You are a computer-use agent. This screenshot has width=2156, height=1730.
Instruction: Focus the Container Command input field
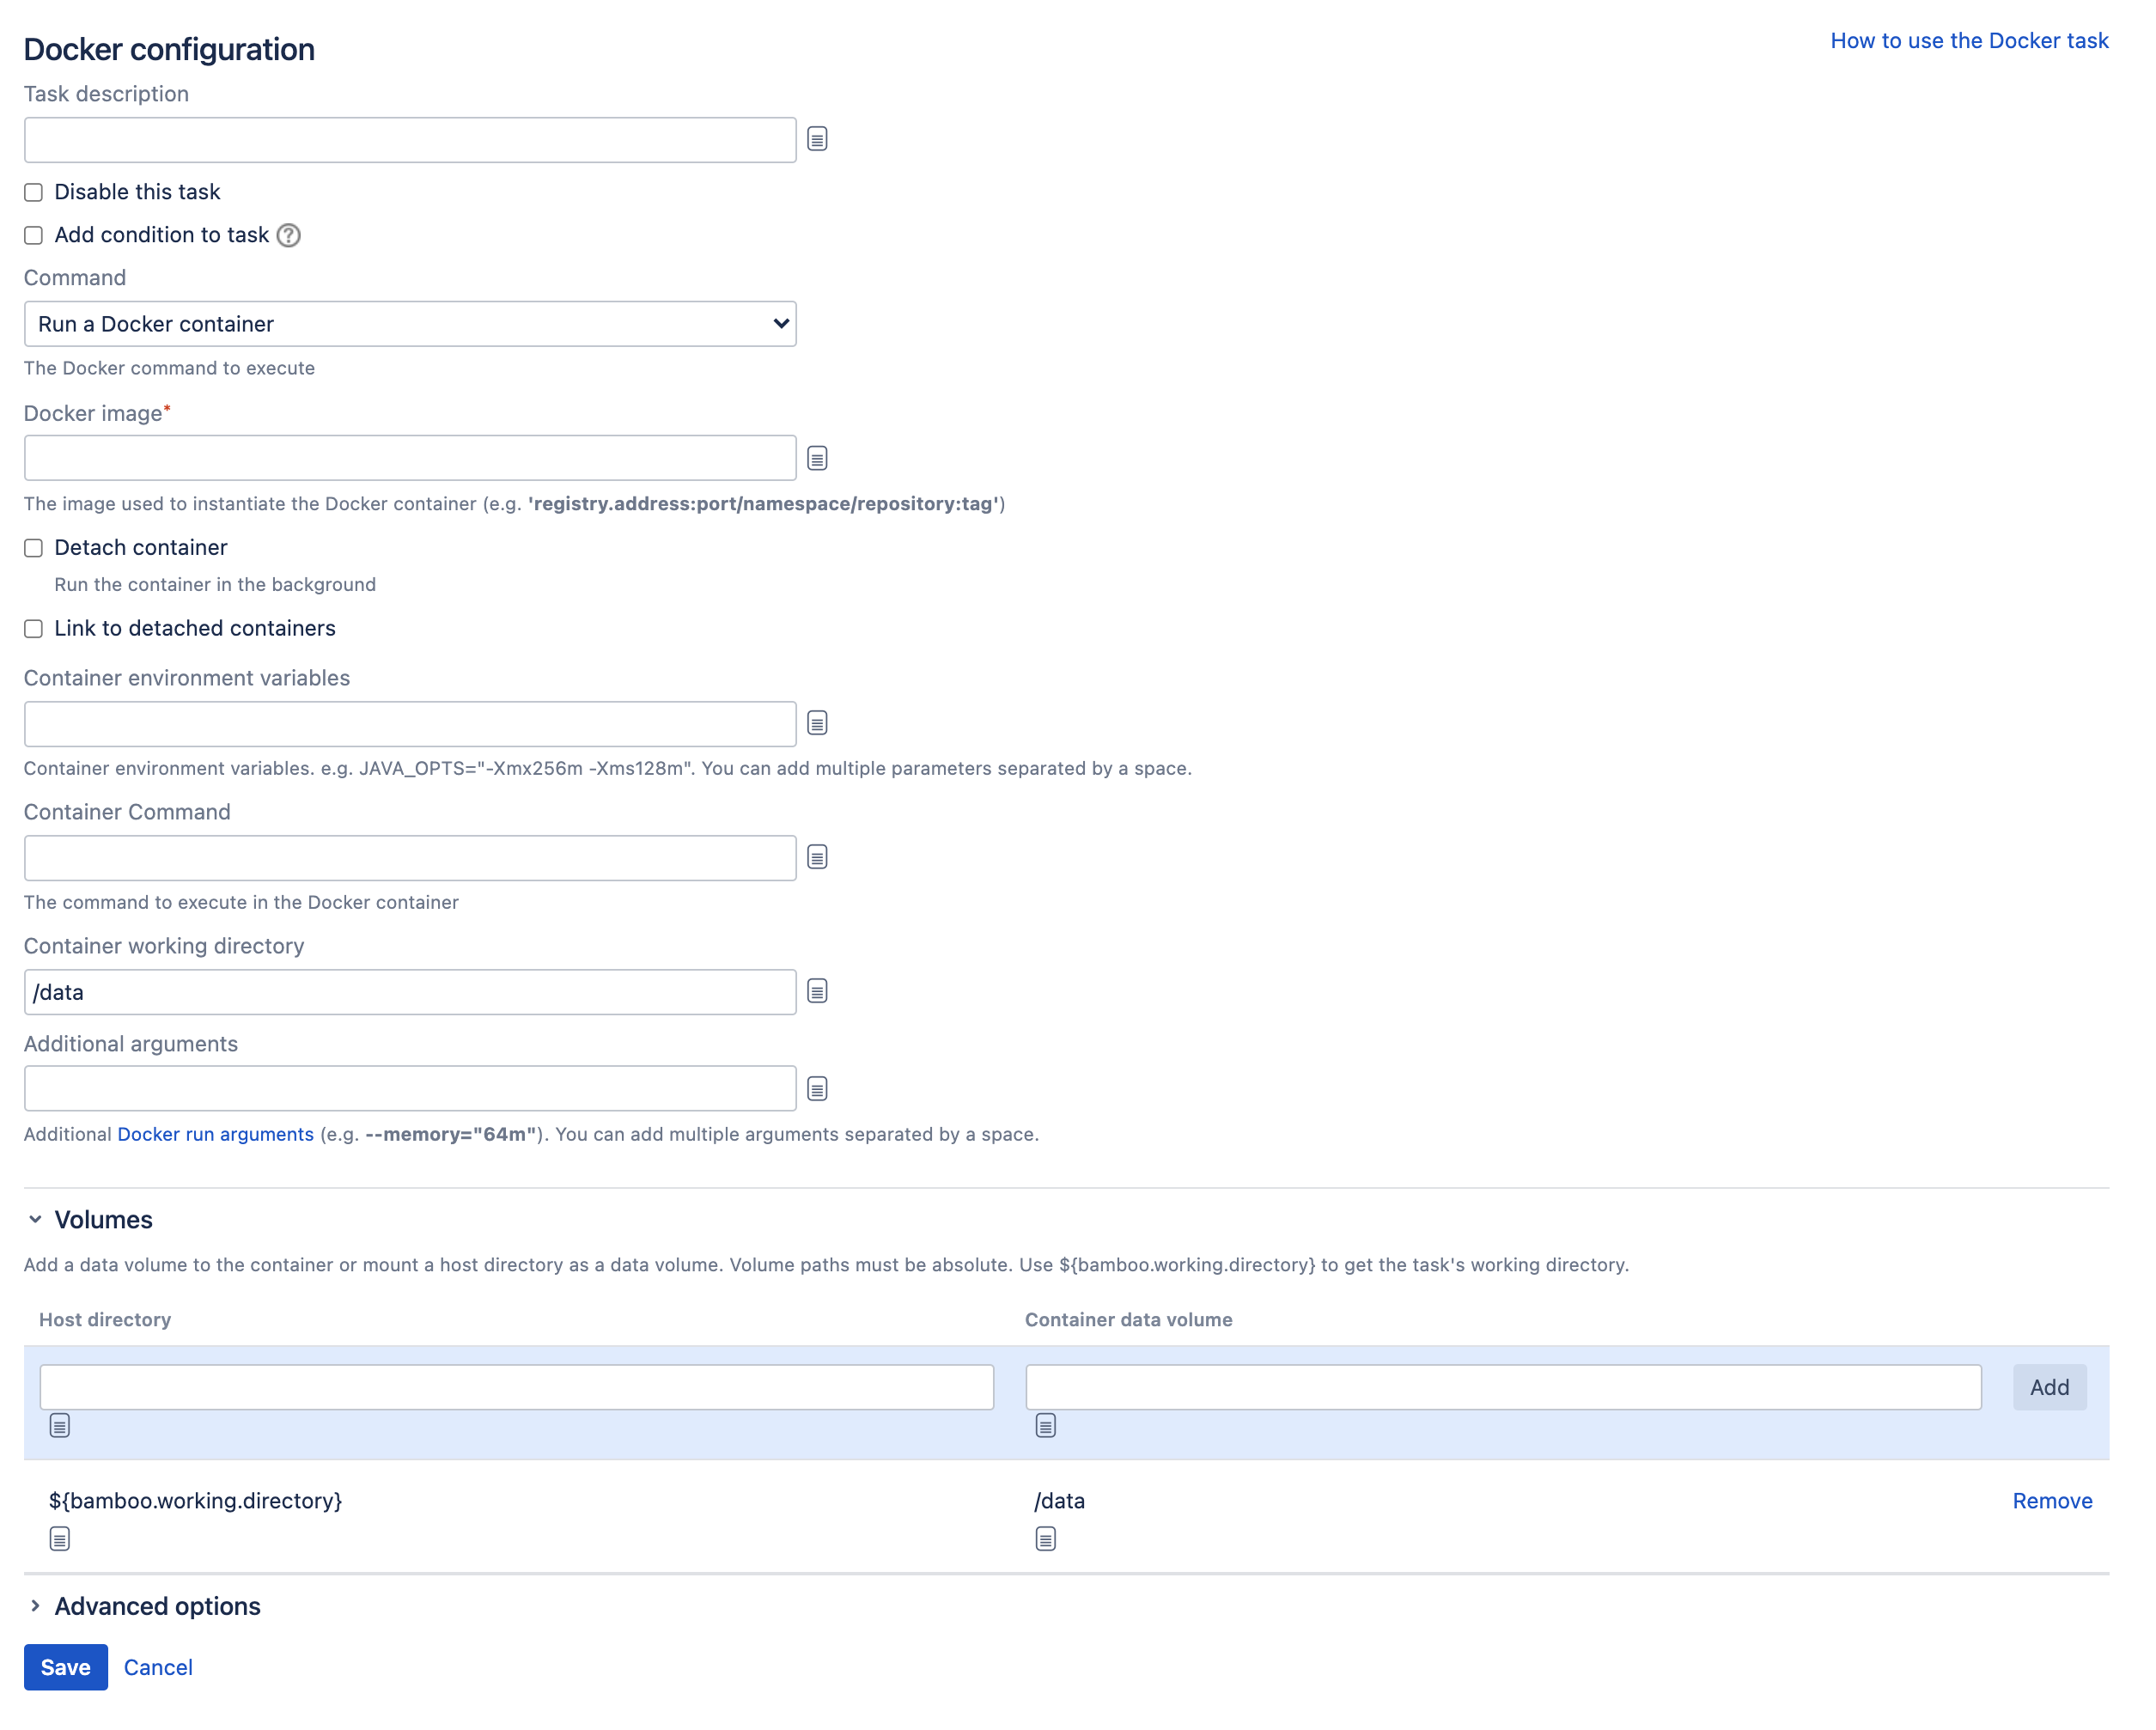click(410, 858)
